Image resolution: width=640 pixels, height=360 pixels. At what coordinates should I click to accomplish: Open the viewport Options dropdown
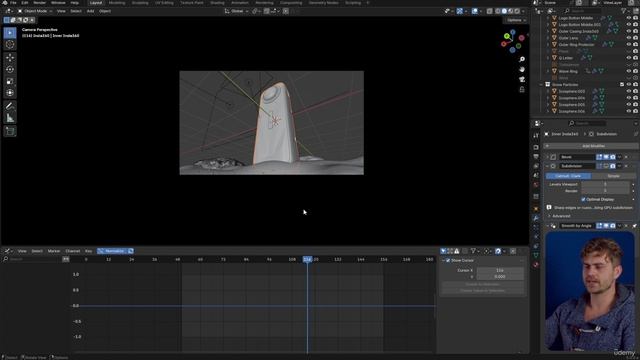[516, 20]
